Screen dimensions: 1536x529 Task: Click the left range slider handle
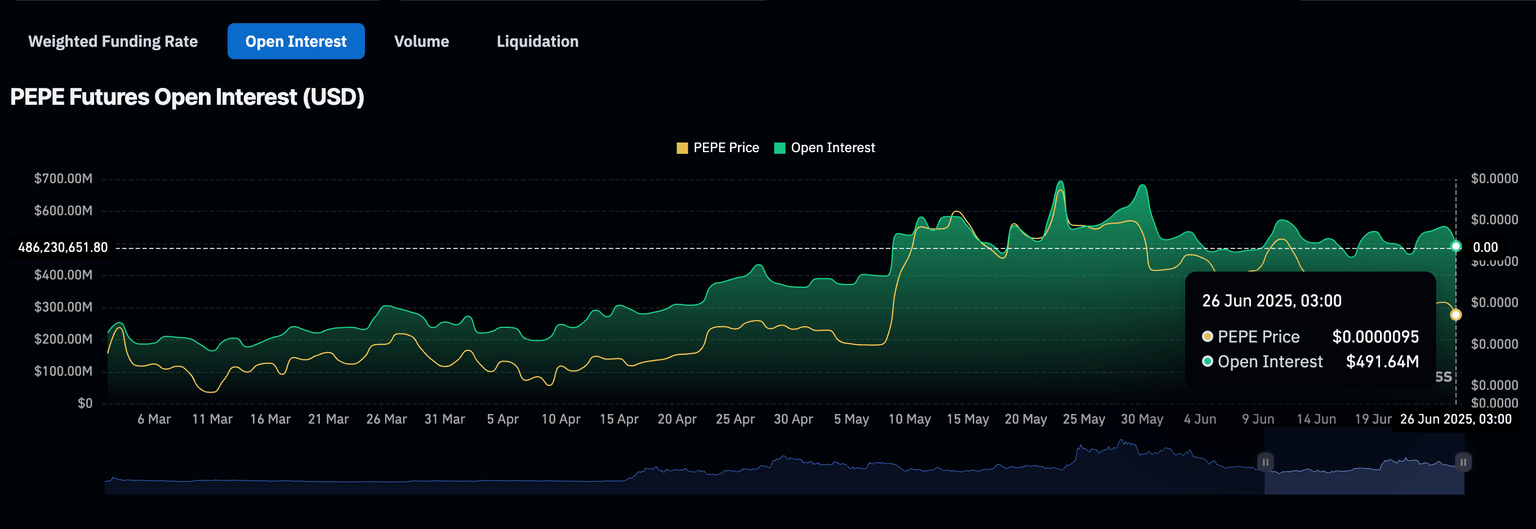click(1265, 462)
